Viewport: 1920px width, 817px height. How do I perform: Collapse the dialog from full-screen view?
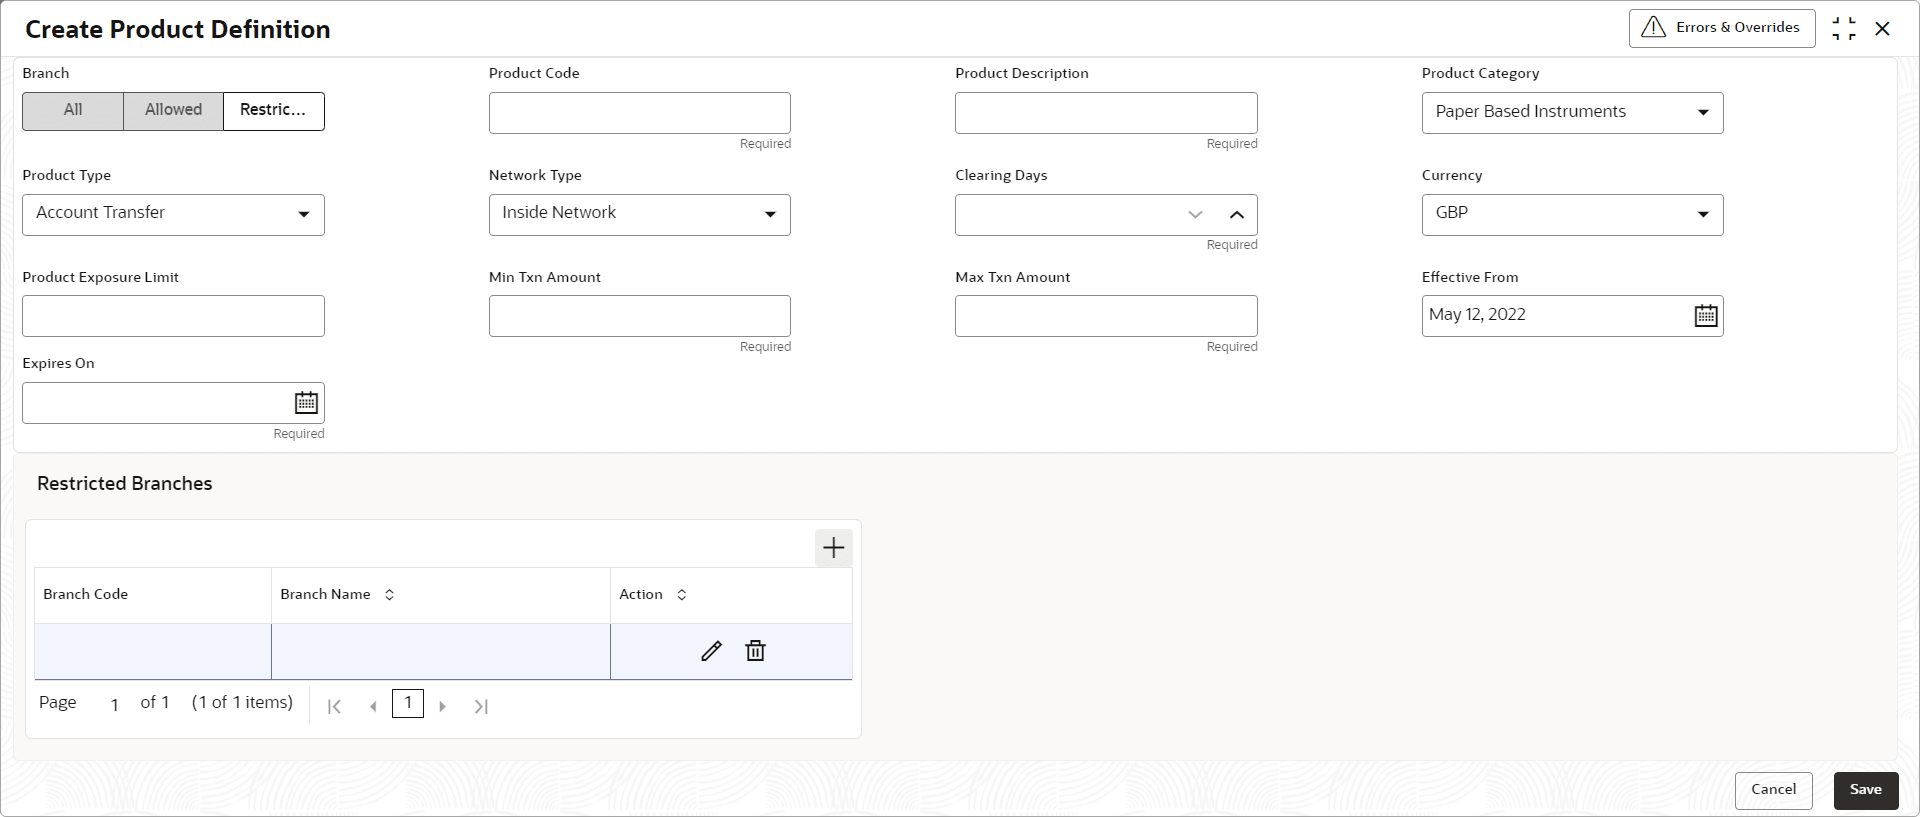[1843, 29]
